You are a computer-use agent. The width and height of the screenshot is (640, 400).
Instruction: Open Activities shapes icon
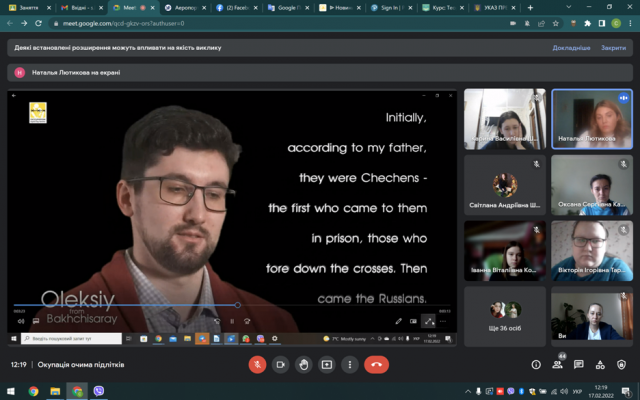coord(600,364)
